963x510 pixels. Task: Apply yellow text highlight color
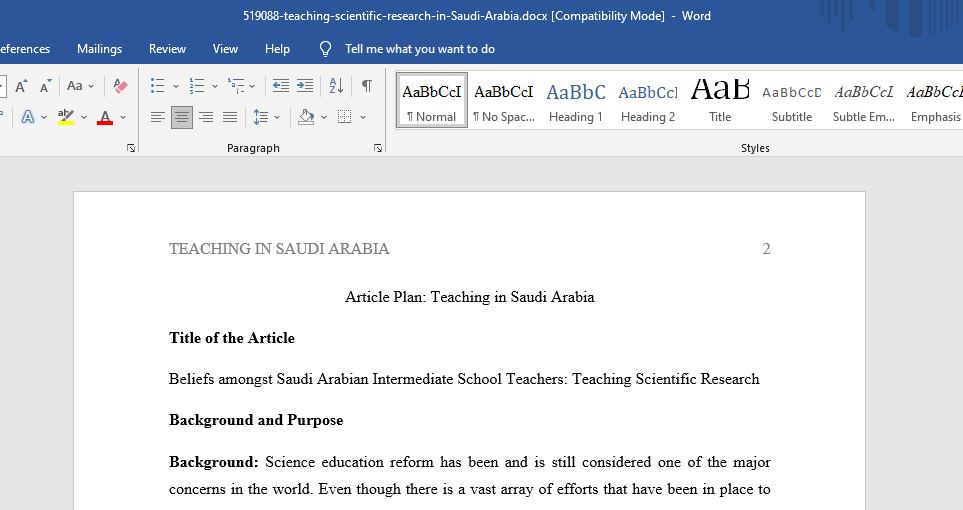point(66,117)
